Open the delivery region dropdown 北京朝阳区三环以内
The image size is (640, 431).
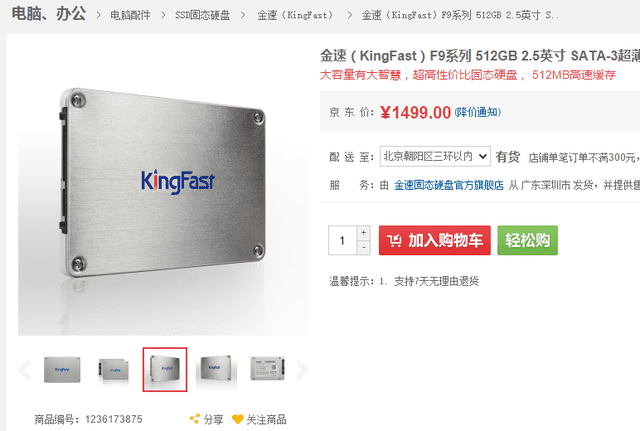pos(435,156)
